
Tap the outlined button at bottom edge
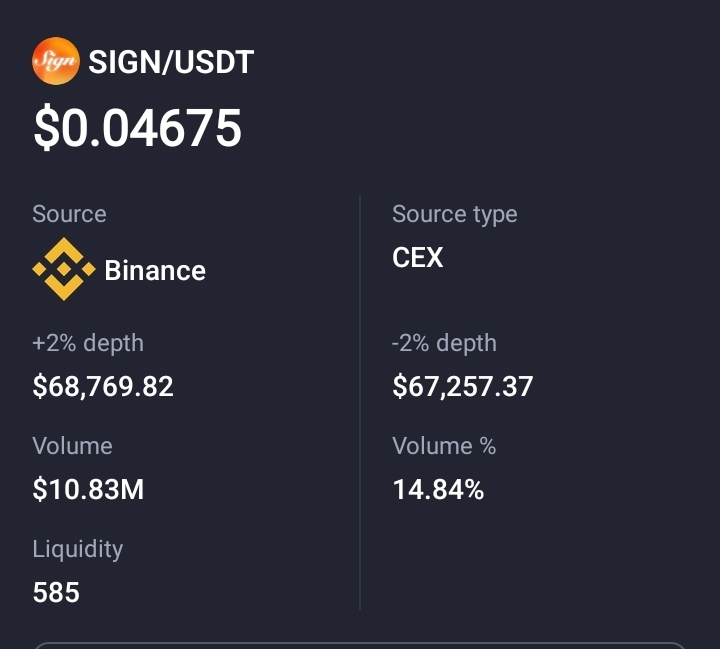point(360,645)
